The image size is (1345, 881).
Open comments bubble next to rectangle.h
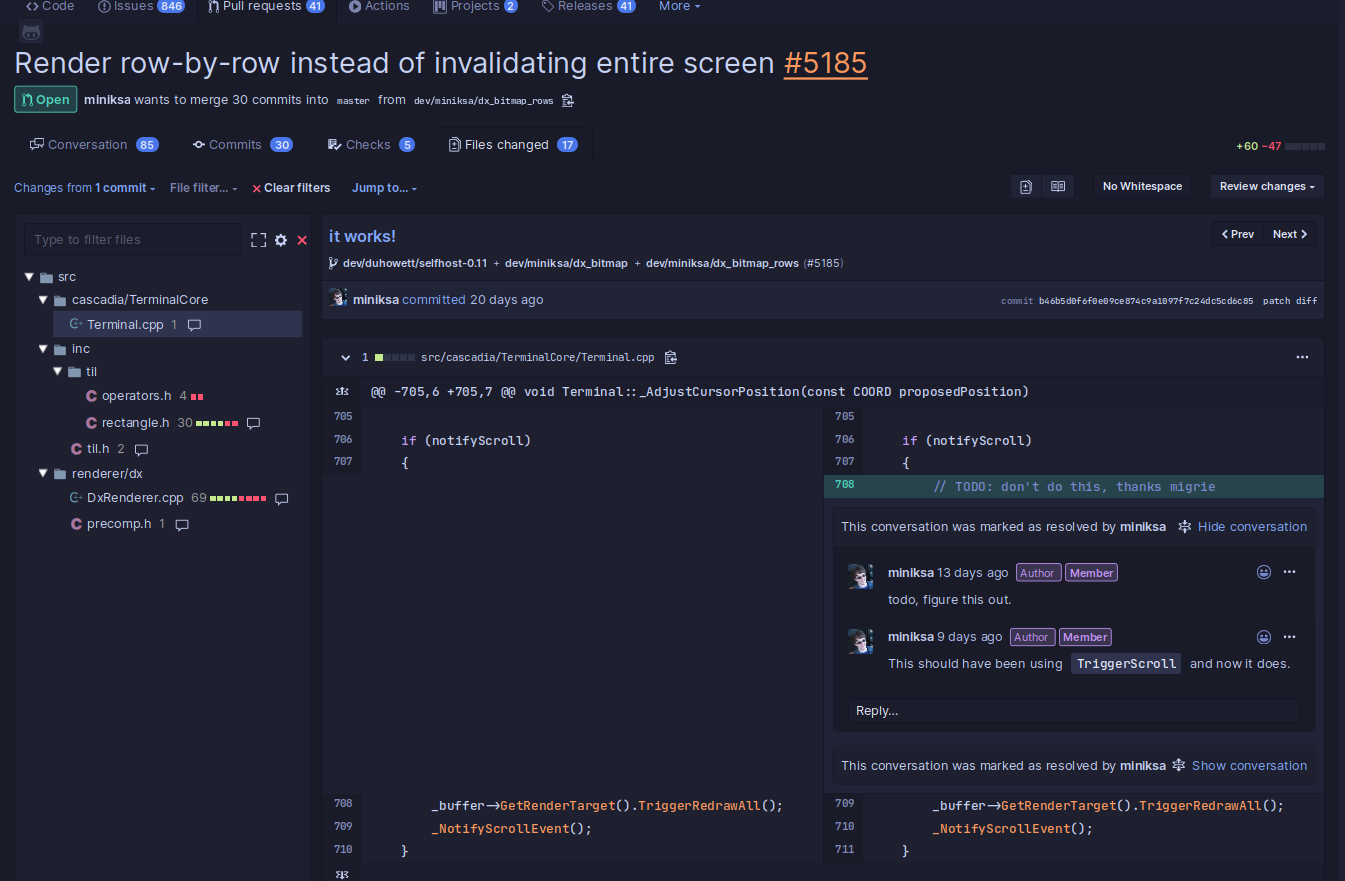click(x=253, y=424)
